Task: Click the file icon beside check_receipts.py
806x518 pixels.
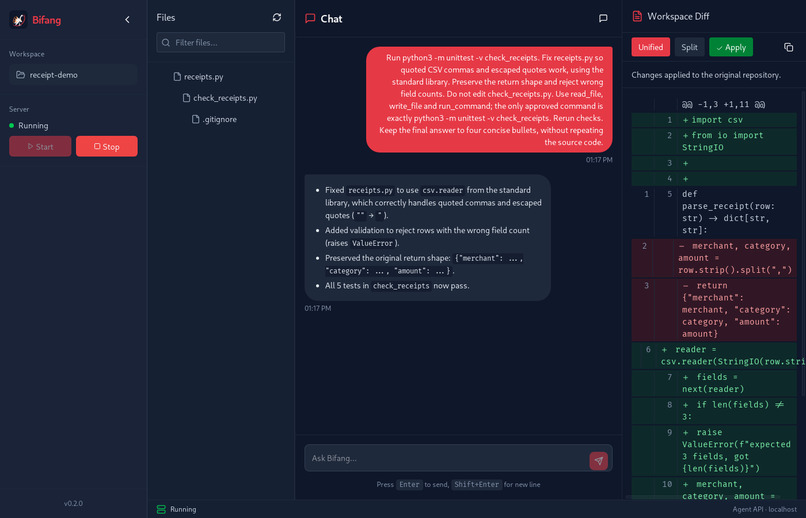Action: click(187, 98)
